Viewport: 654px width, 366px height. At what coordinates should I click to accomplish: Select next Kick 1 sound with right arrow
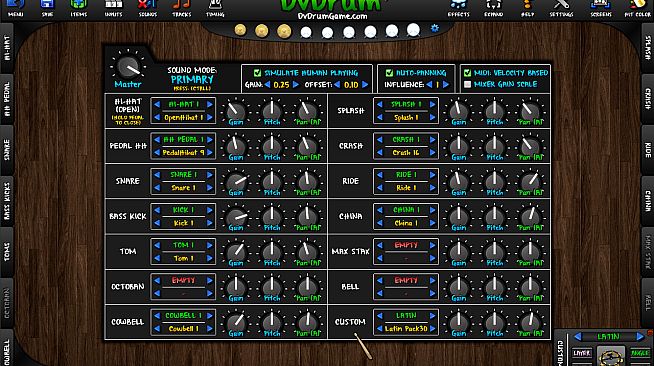click(210, 223)
